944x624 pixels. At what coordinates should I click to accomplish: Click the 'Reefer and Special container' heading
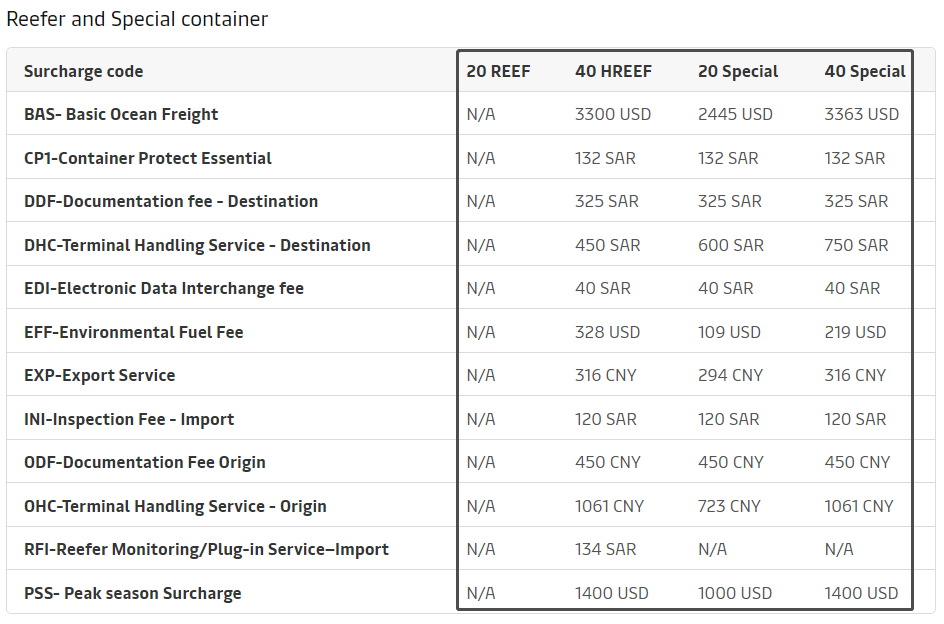pyautogui.click(x=137, y=19)
